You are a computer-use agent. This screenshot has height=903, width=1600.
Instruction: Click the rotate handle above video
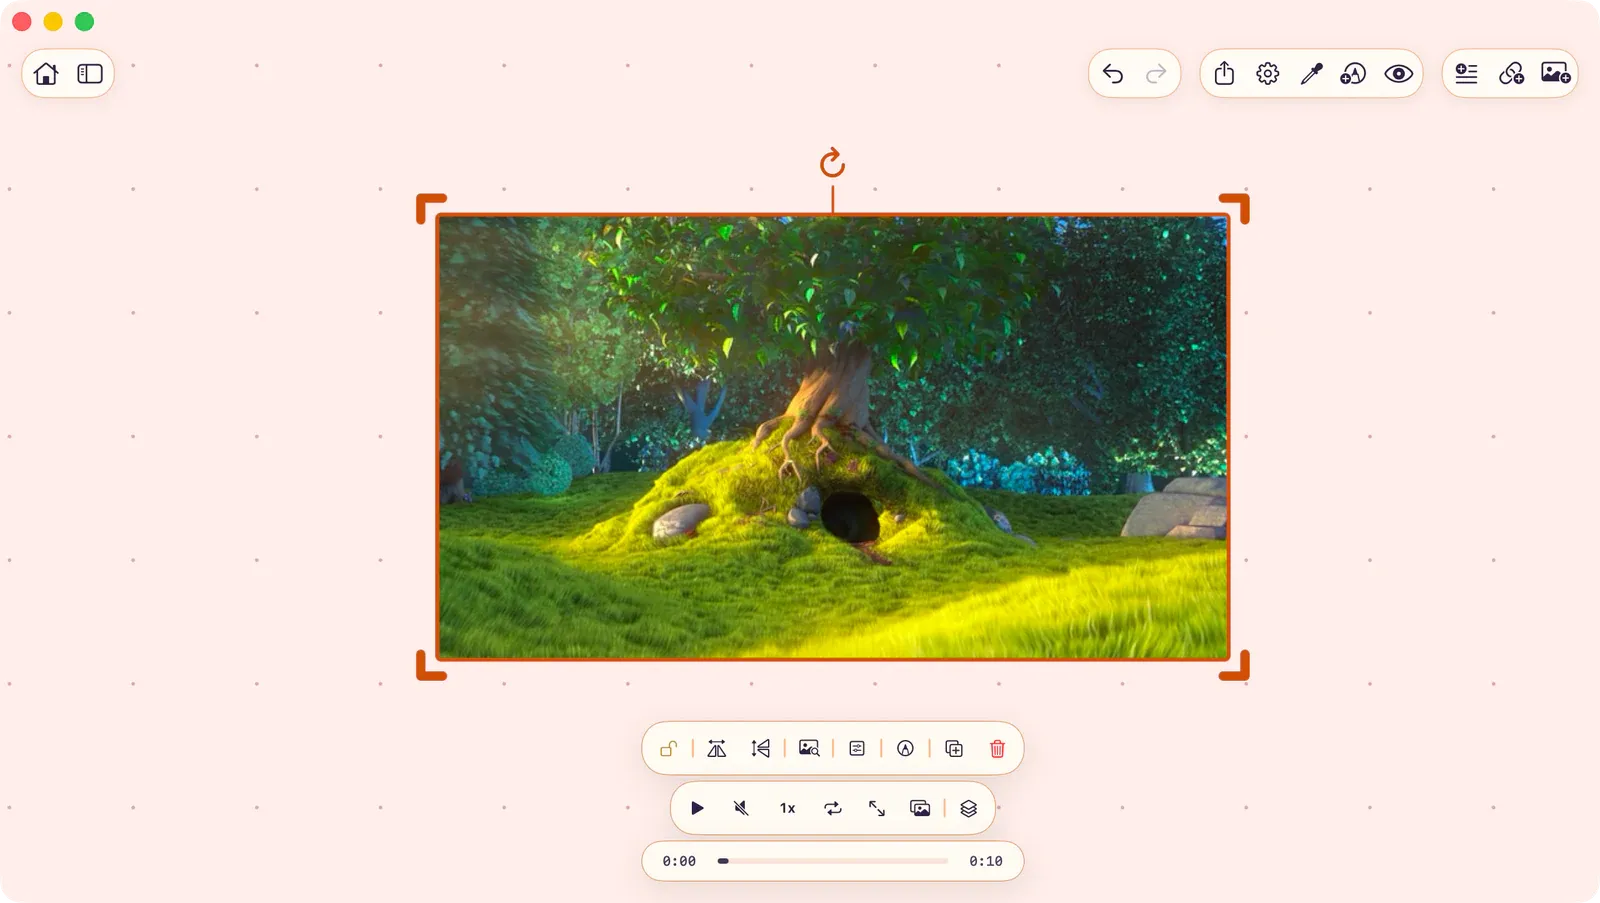point(832,163)
